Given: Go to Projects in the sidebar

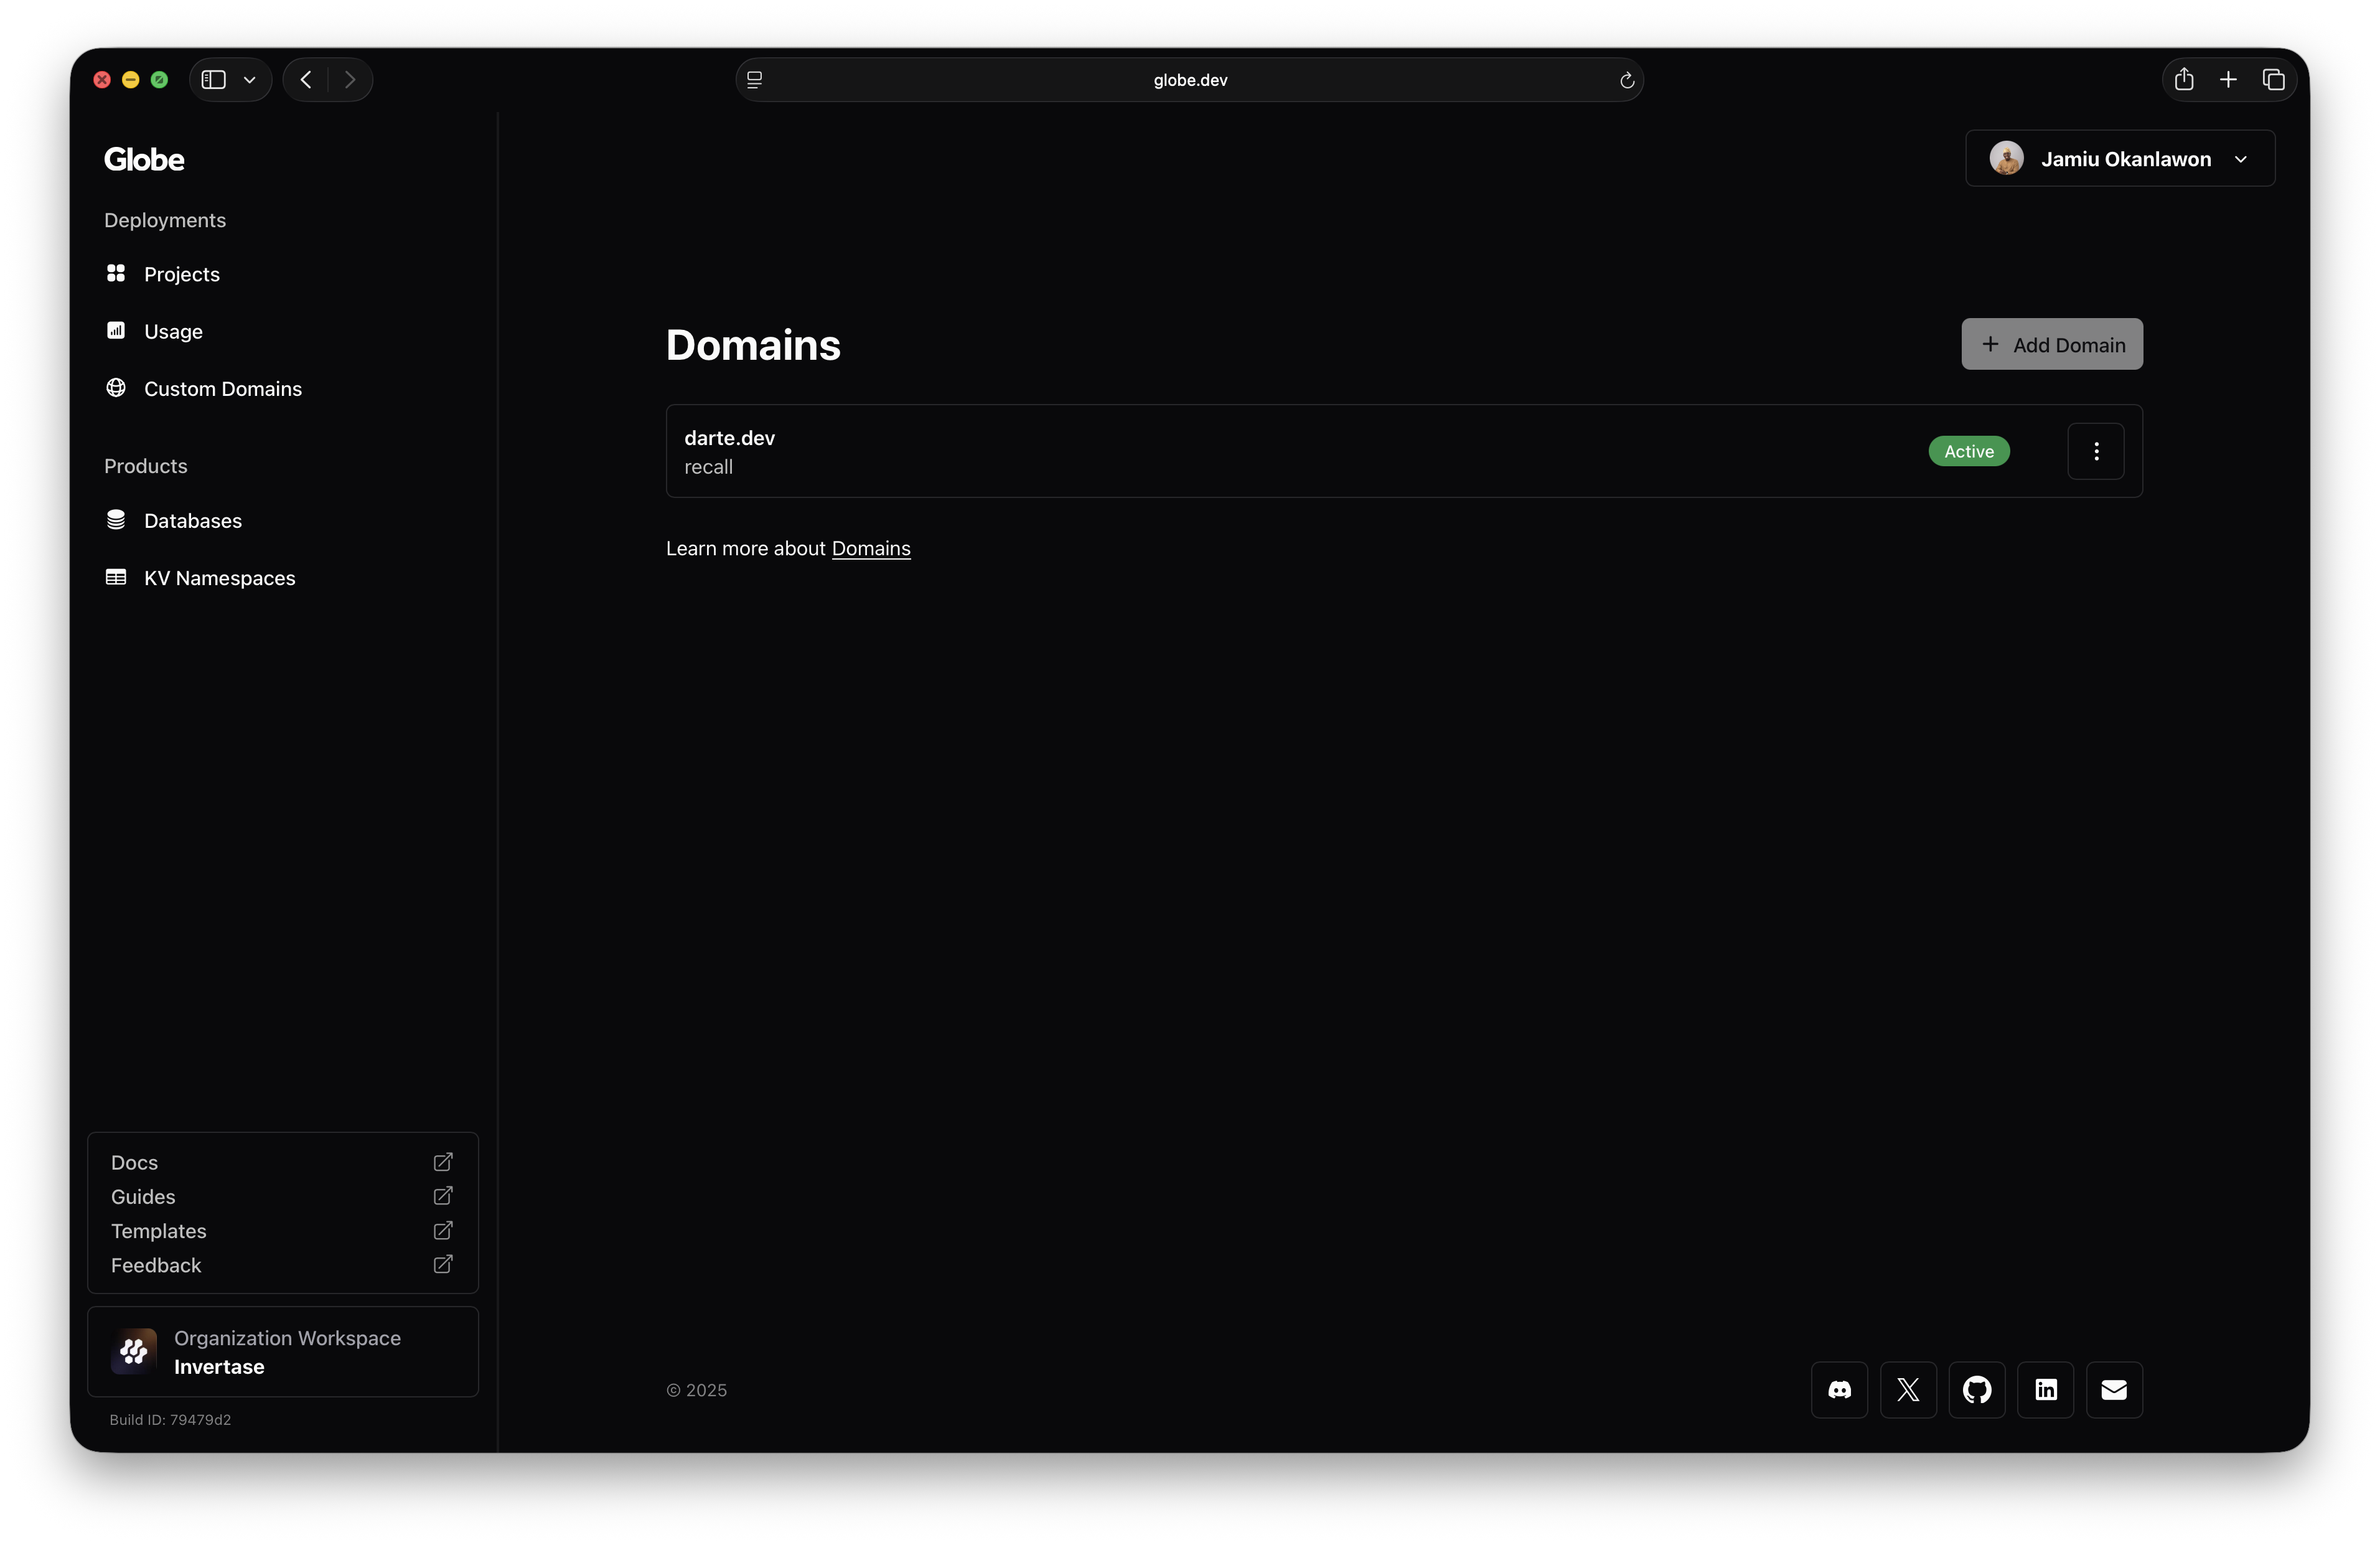Looking at the screenshot, I should [x=181, y=274].
